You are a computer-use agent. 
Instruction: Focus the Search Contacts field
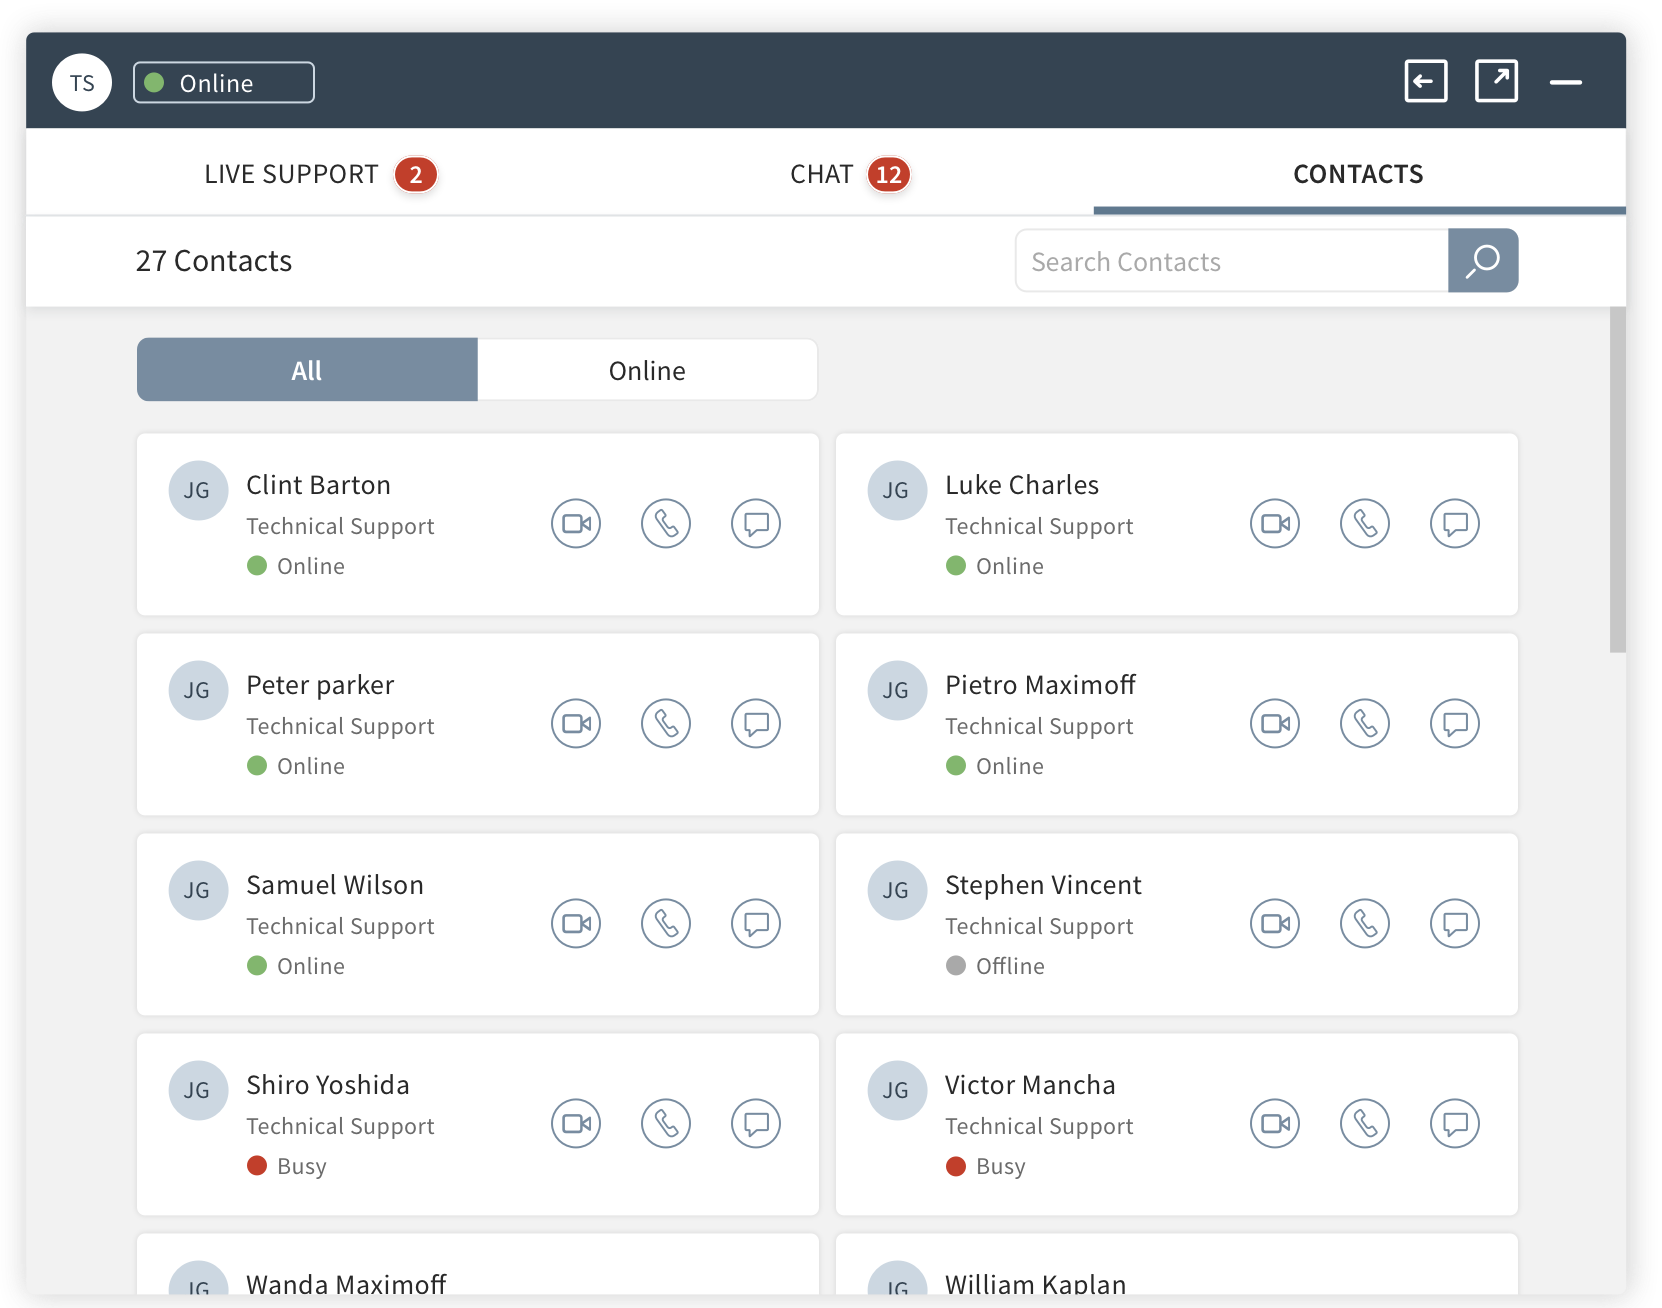point(1232,261)
